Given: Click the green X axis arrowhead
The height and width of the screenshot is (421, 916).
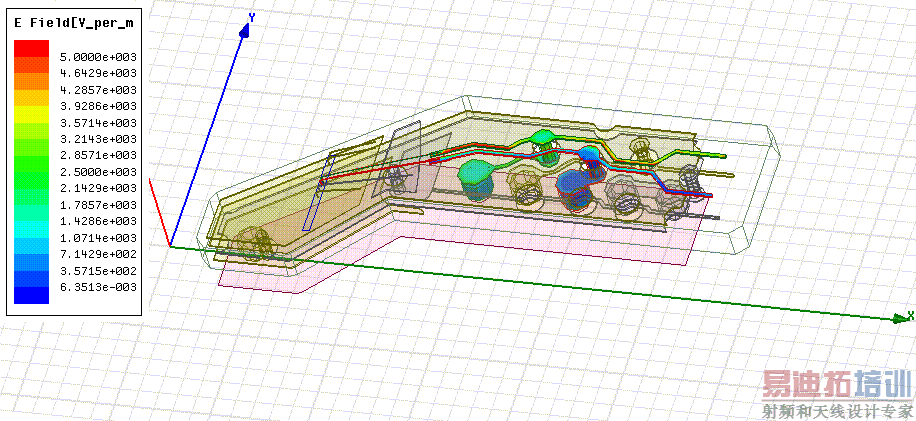Looking at the screenshot, I should click(x=900, y=318).
